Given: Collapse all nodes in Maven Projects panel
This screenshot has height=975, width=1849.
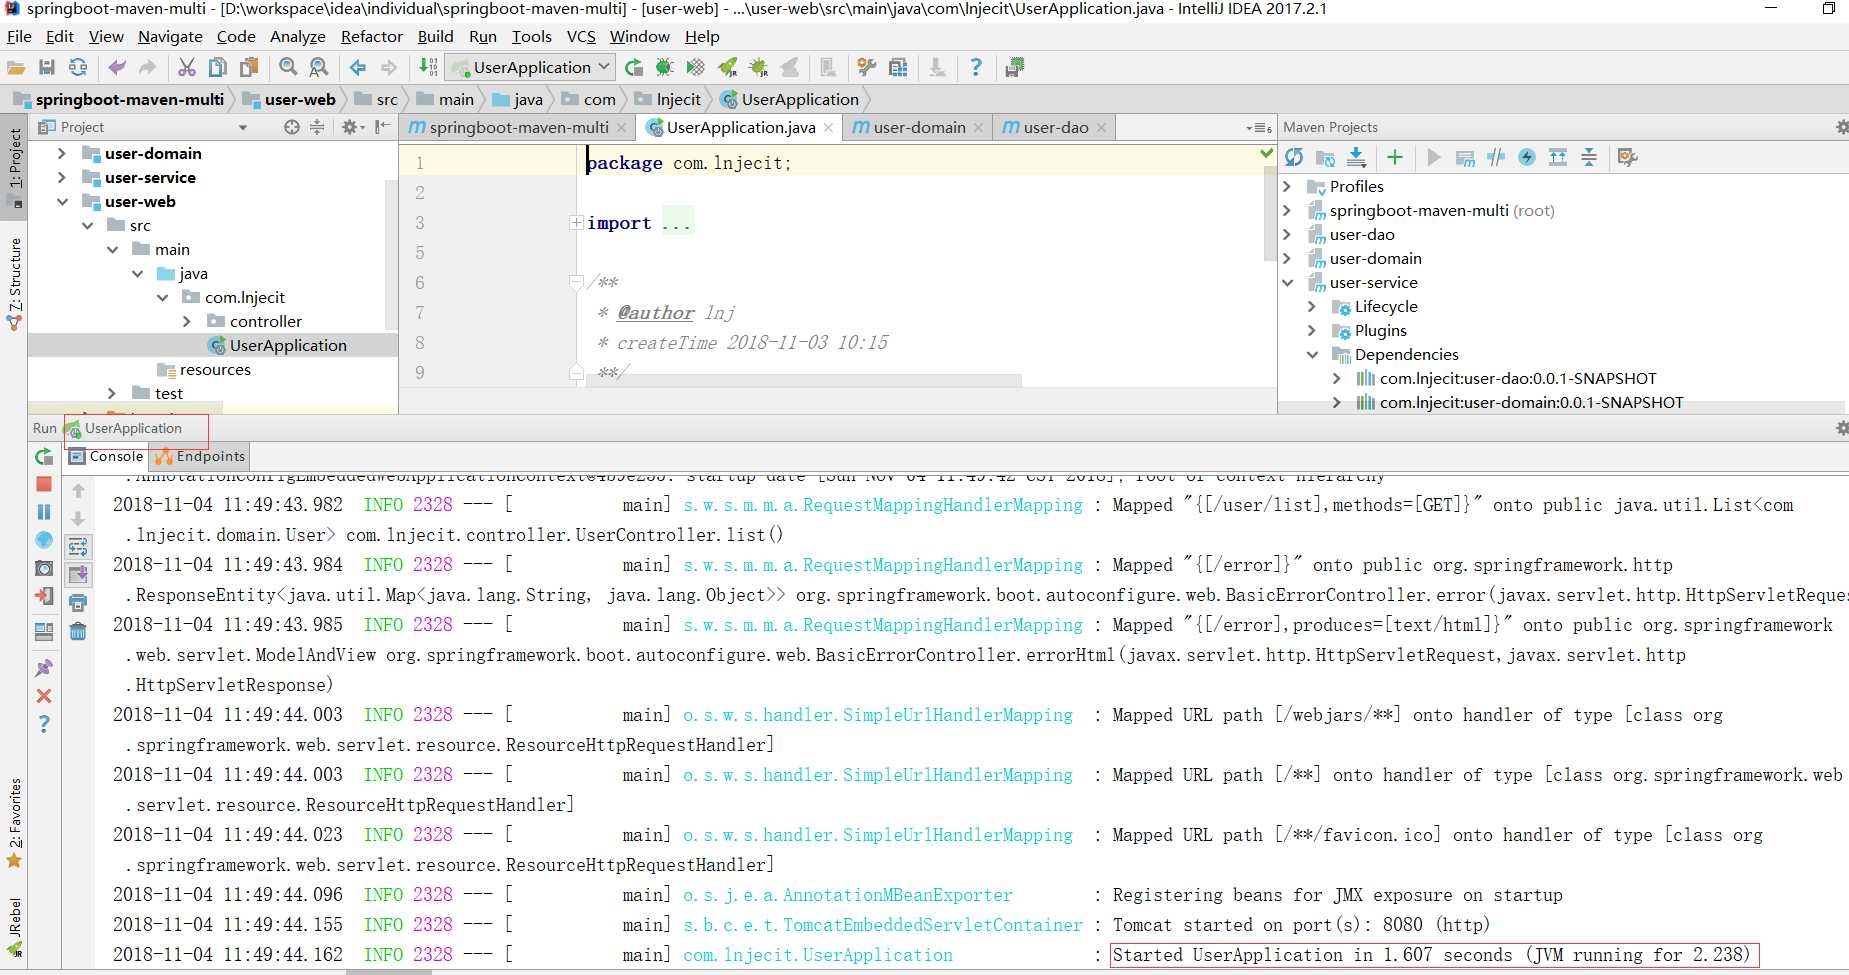Looking at the screenshot, I should tap(1589, 157).
